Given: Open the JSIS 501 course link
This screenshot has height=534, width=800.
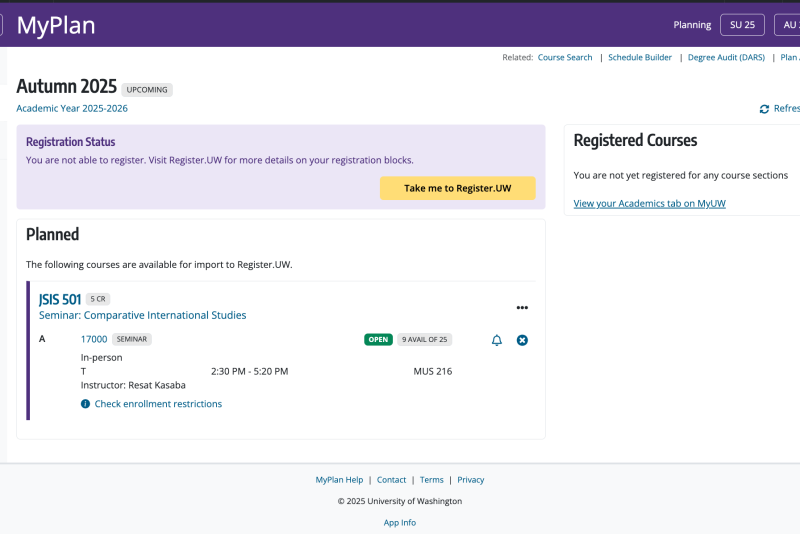Looking at the screenshot, I should [x=60, y=299].
